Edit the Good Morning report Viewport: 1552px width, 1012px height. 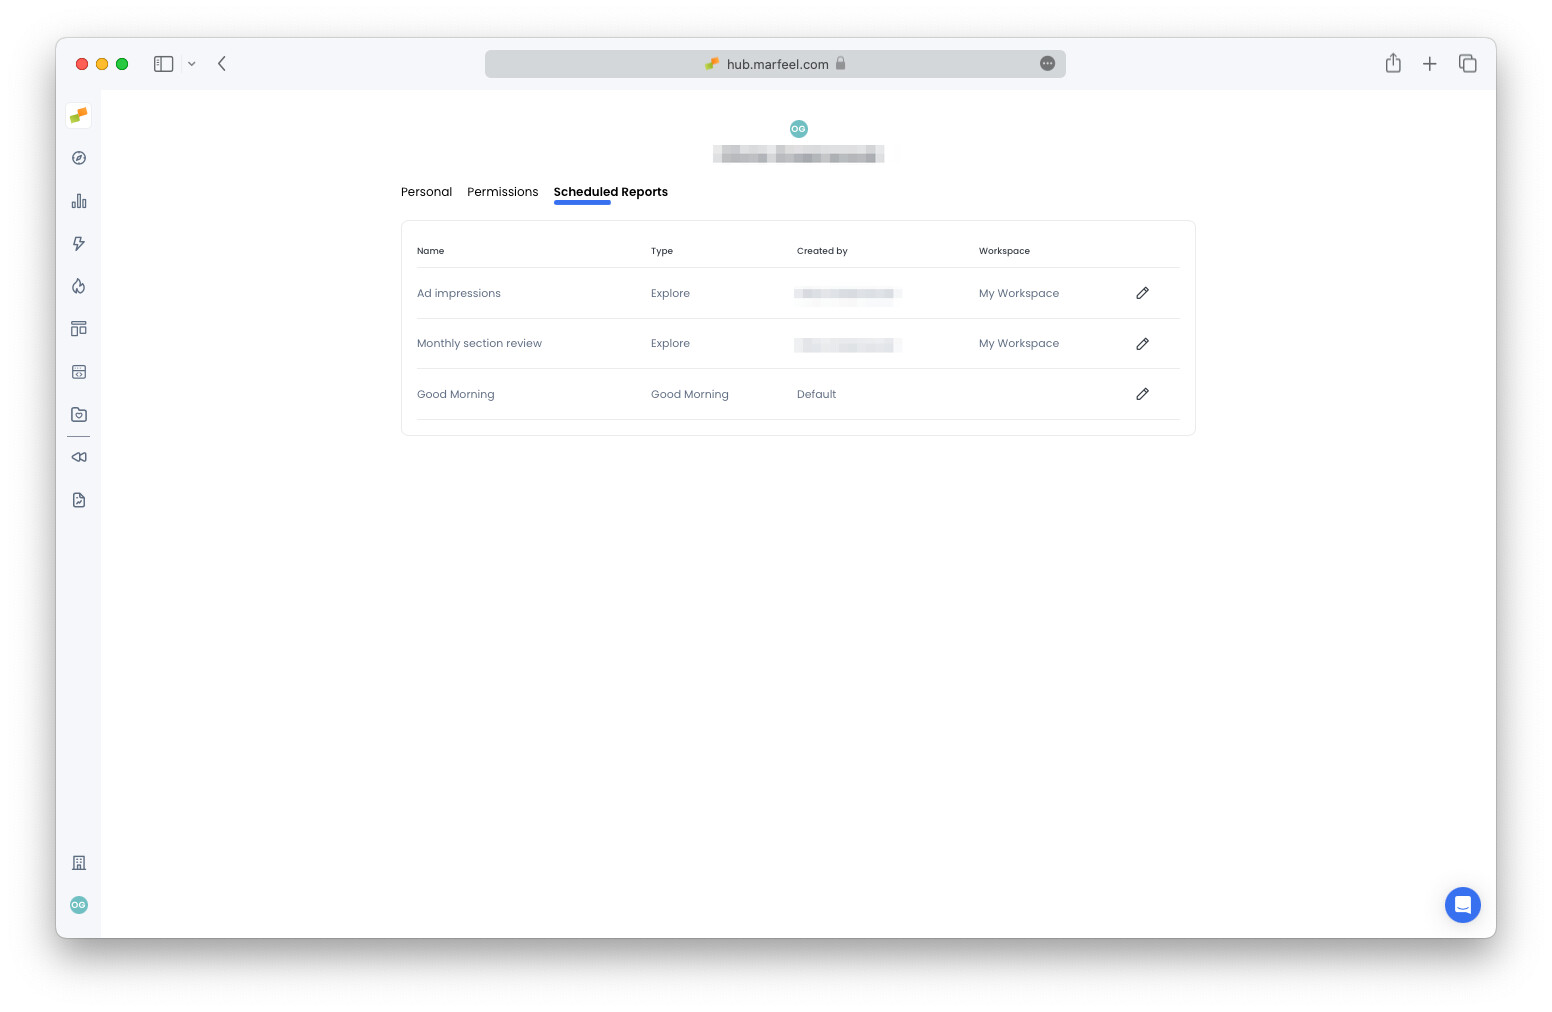(1142, 394)
